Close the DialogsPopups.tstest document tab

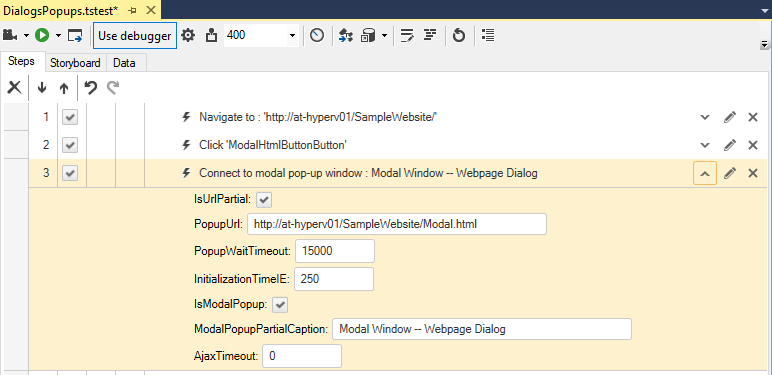[x=151, y=10]
